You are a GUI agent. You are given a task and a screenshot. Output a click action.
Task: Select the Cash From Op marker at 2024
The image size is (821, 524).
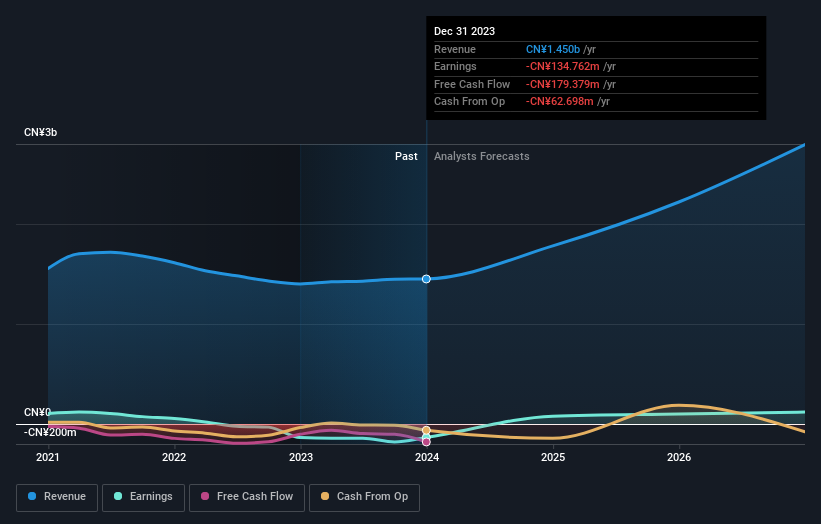[x=426, y=430]
